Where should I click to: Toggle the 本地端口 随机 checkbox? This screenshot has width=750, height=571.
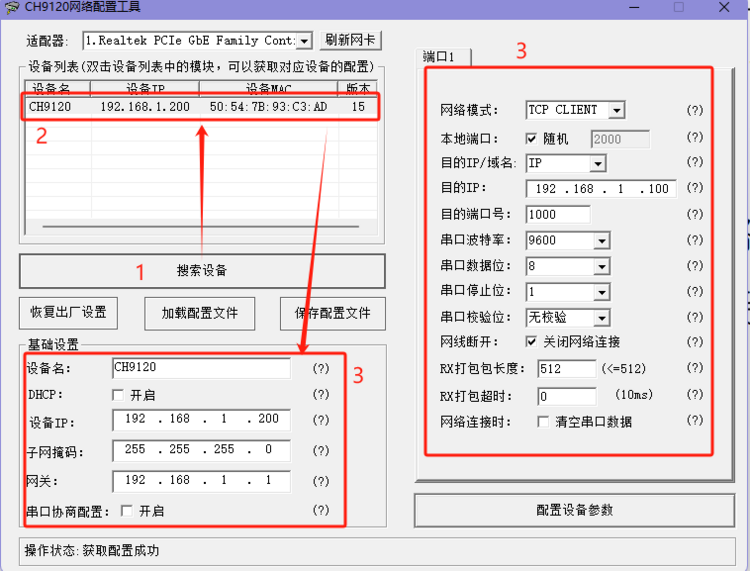[531, 139]
